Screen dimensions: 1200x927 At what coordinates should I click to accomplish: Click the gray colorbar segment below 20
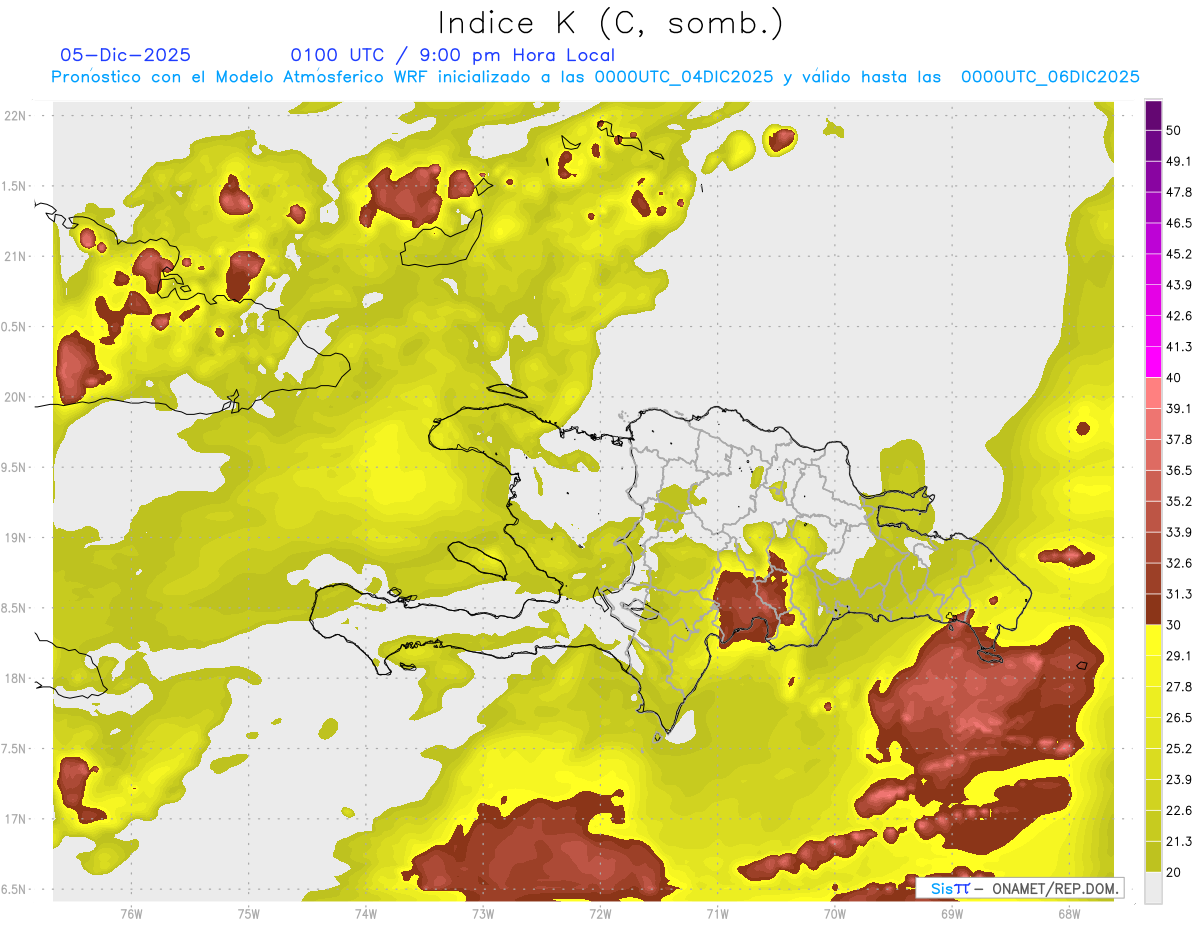1153,888
